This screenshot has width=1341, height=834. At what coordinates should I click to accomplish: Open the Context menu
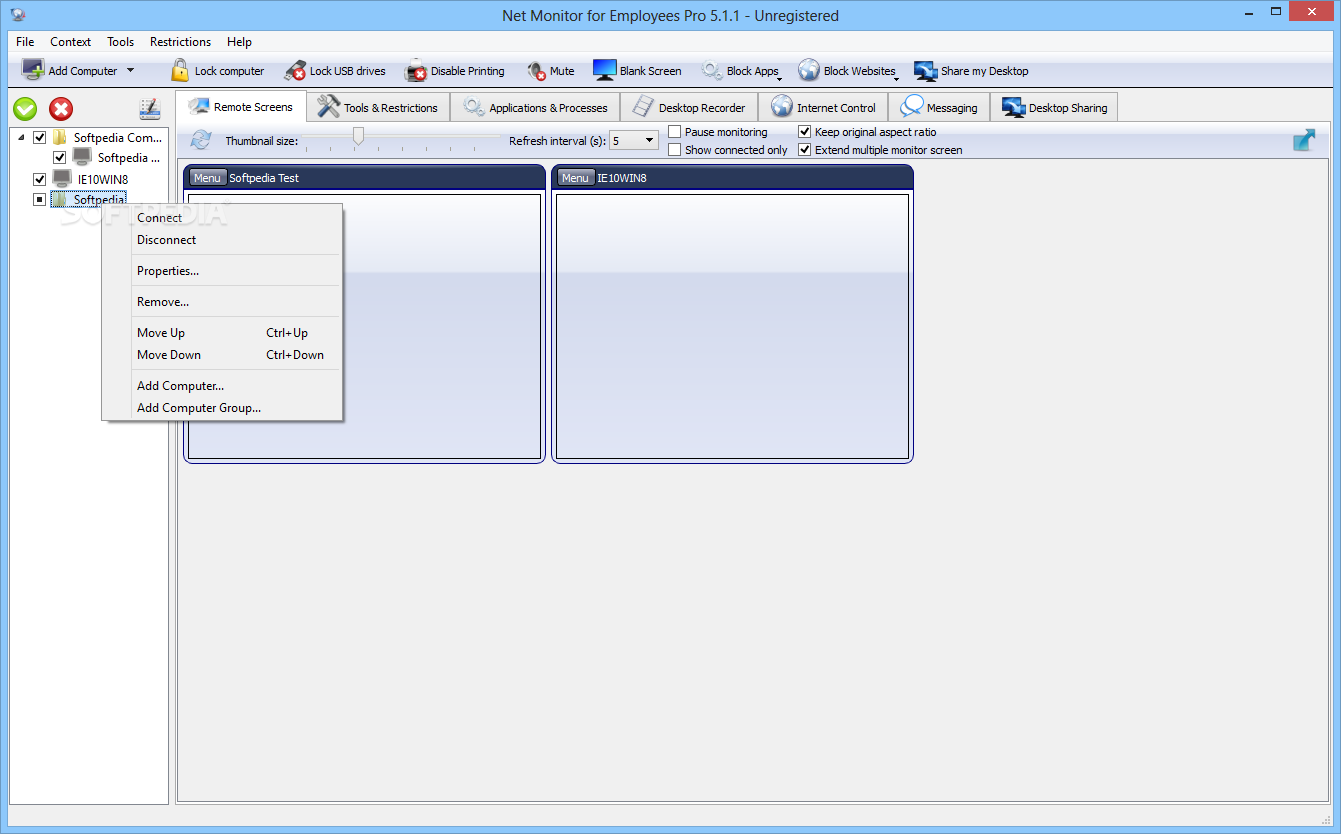tap(71, 42)
